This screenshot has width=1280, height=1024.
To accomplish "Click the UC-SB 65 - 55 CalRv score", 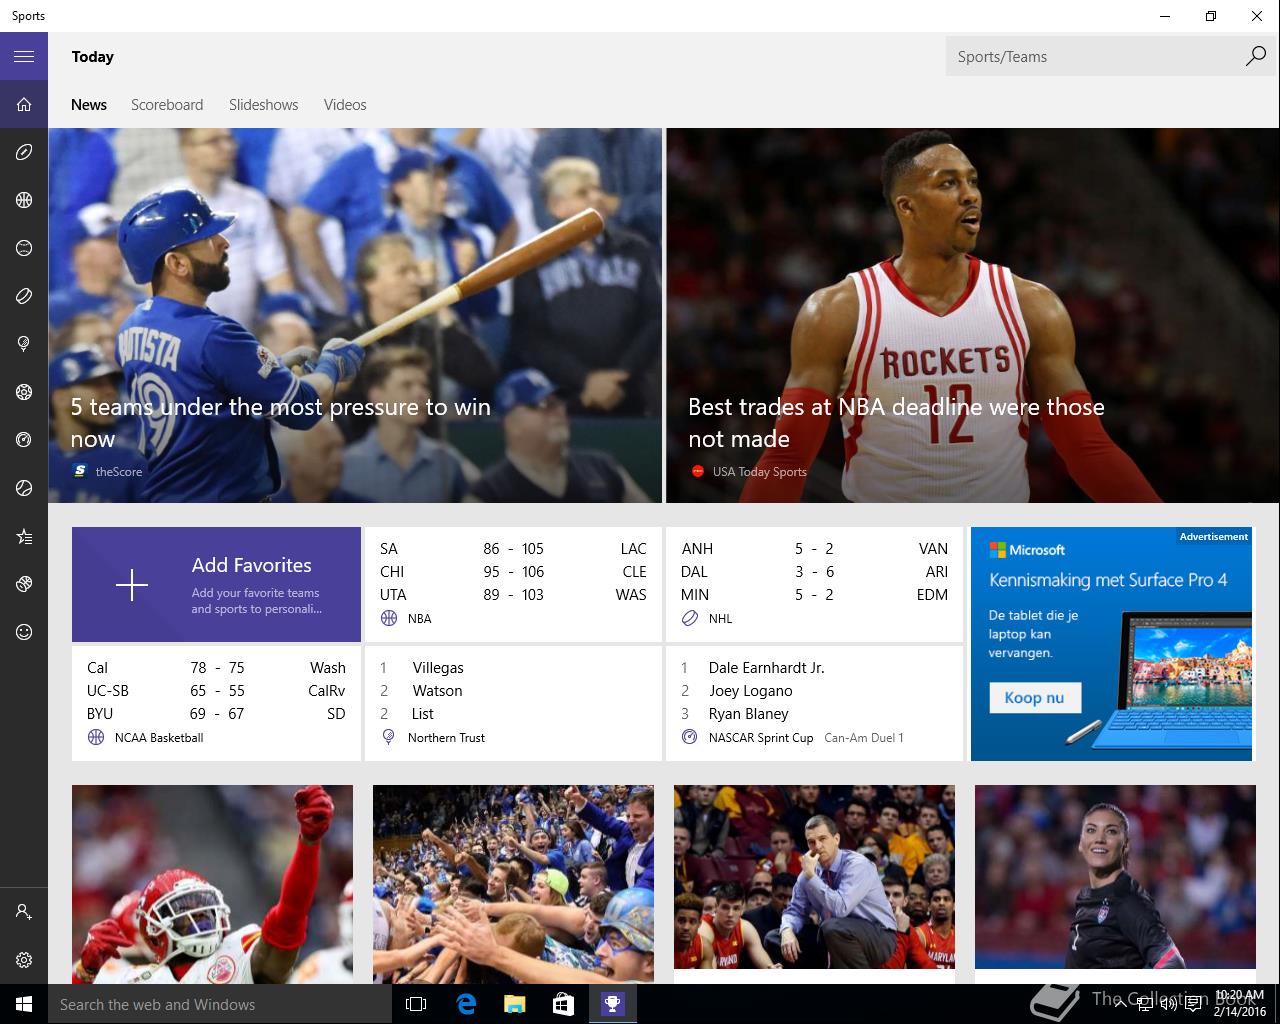I will [216, 690].
